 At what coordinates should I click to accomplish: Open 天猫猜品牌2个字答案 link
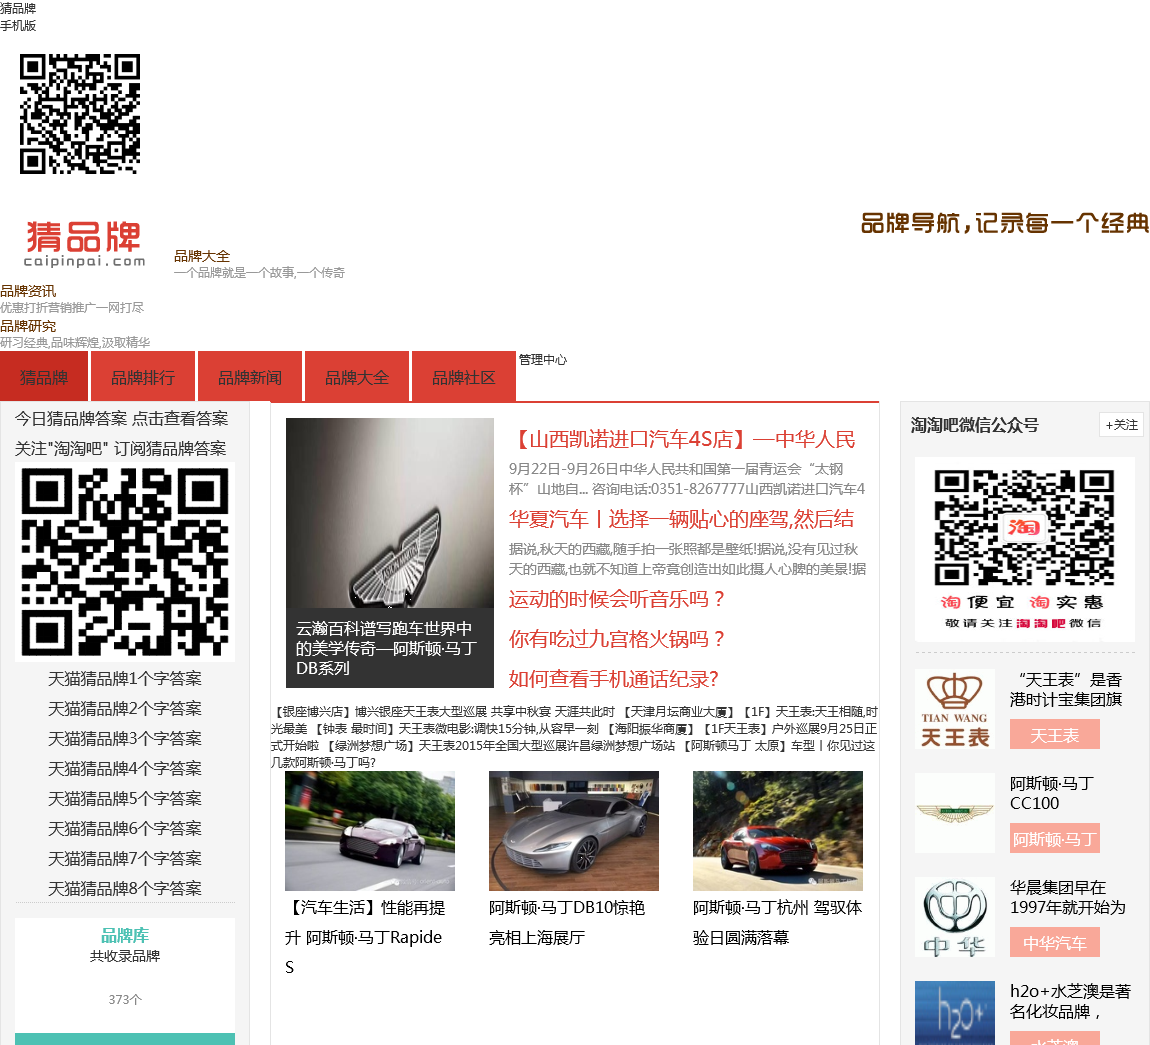coord(125,708)
